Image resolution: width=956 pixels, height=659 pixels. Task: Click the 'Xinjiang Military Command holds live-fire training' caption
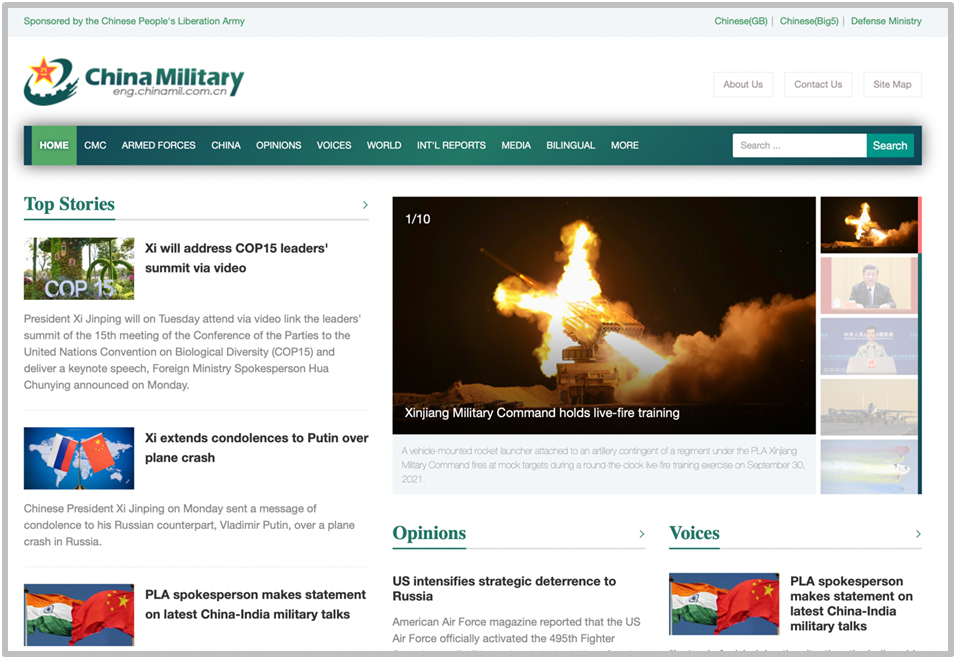tap(542, 413)
